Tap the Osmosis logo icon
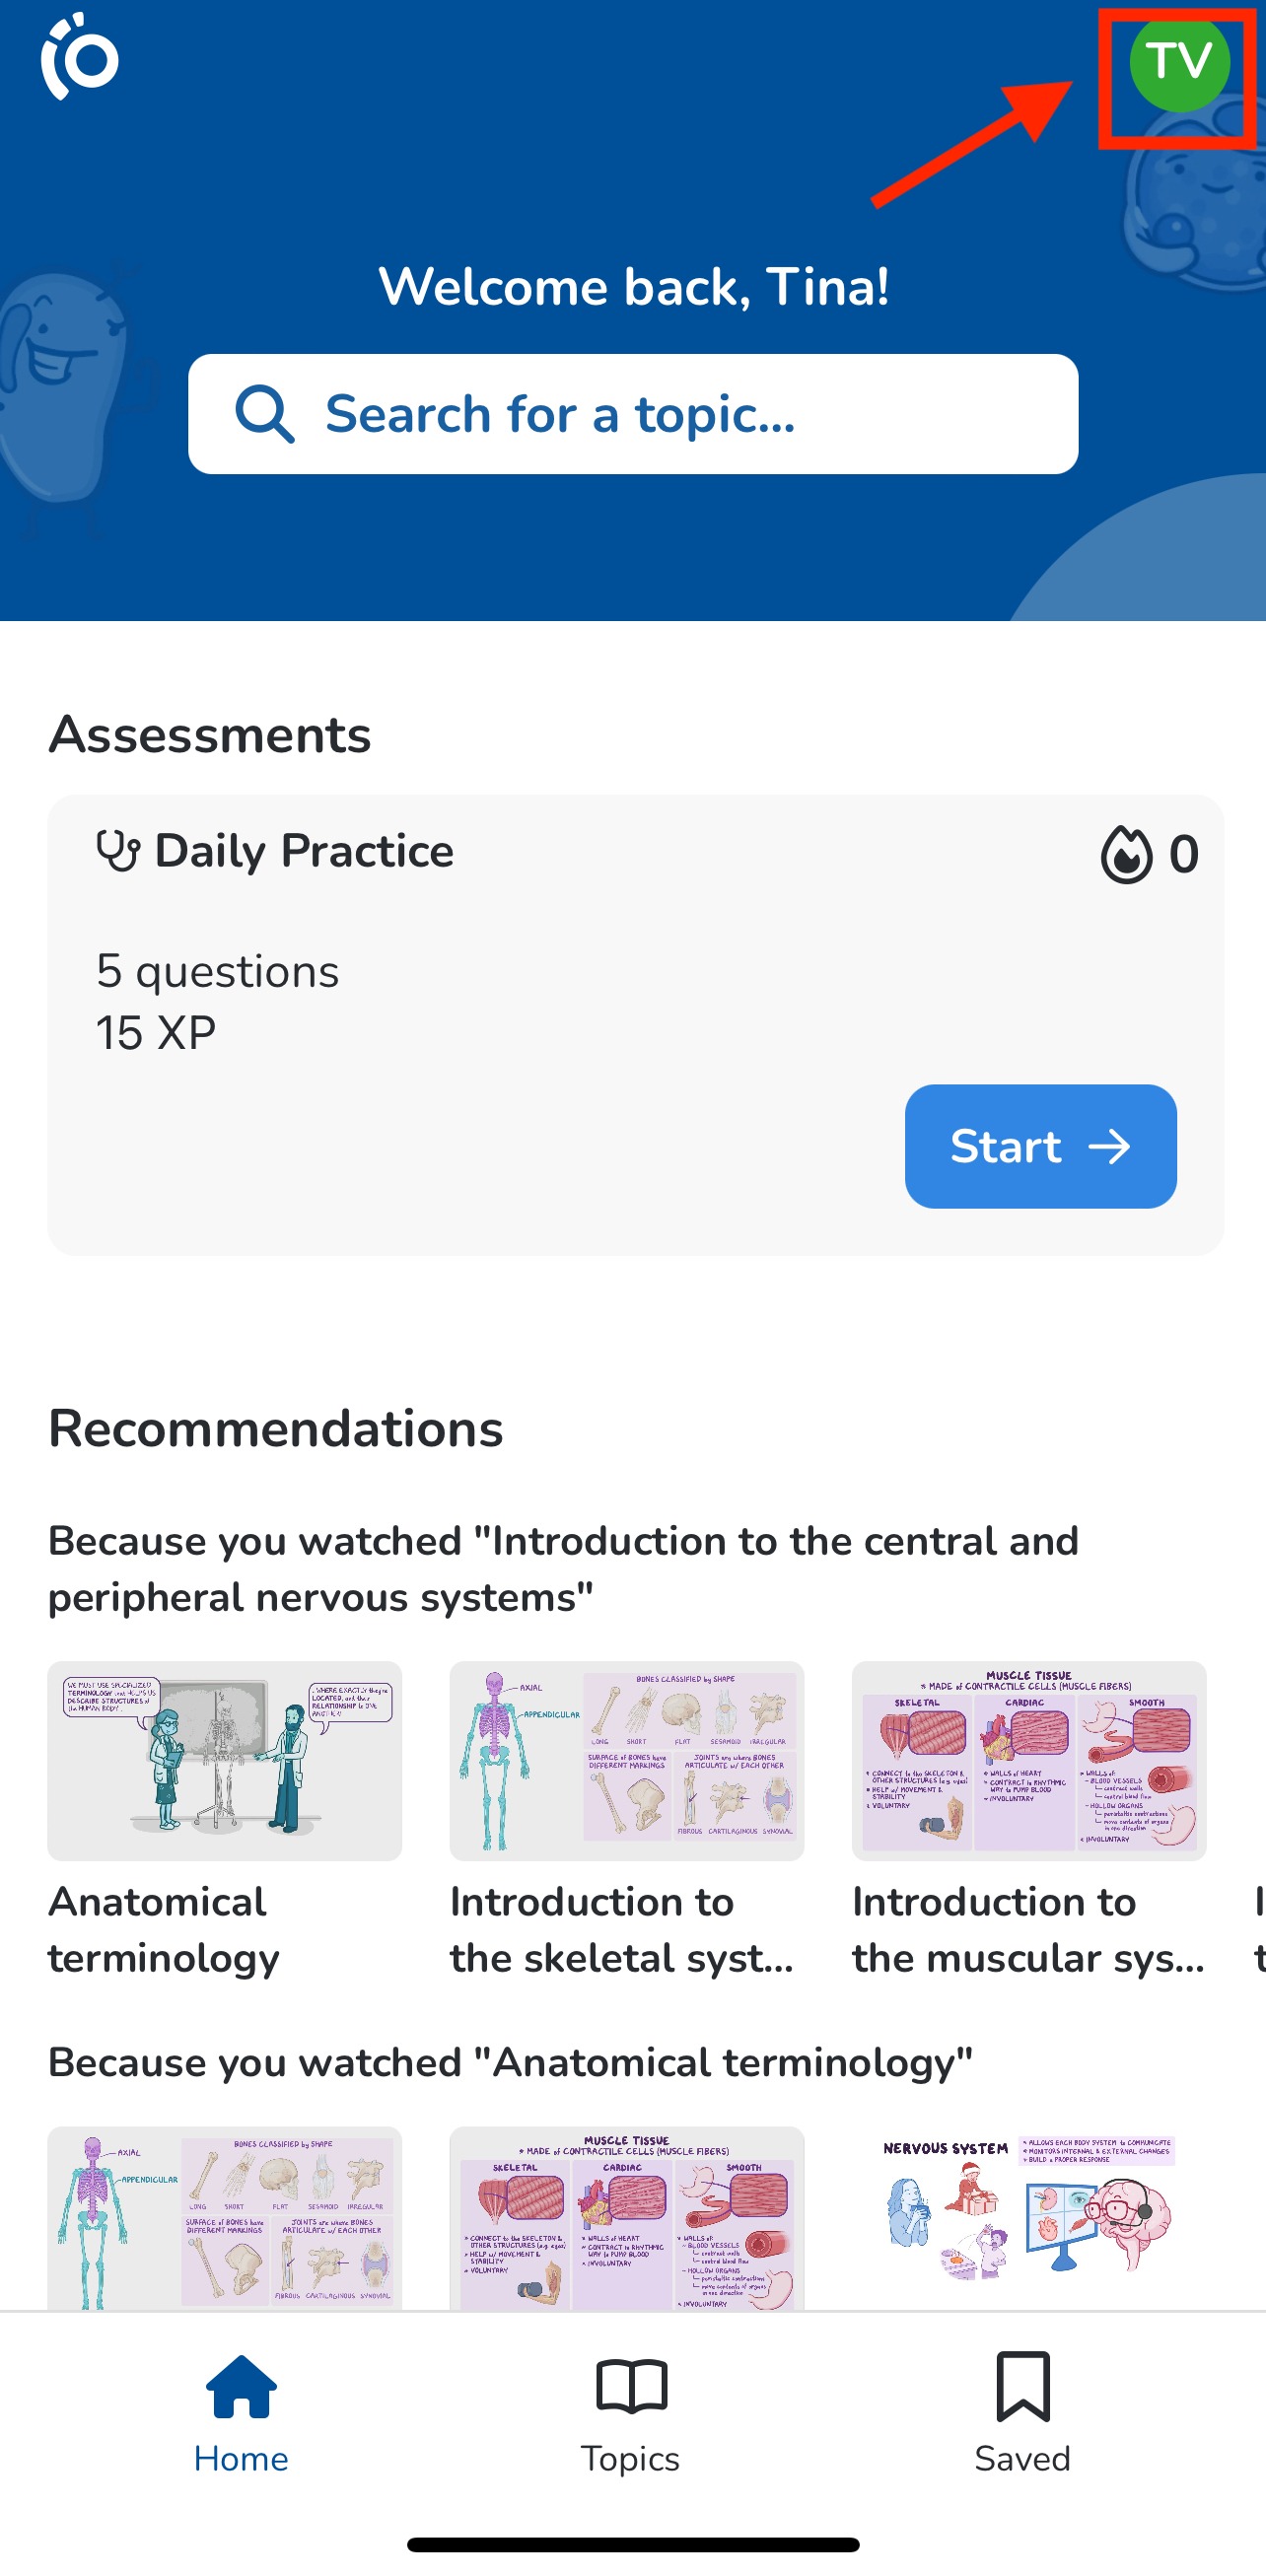Viewport: 1266px width, 2576px height. coord(80,57)
